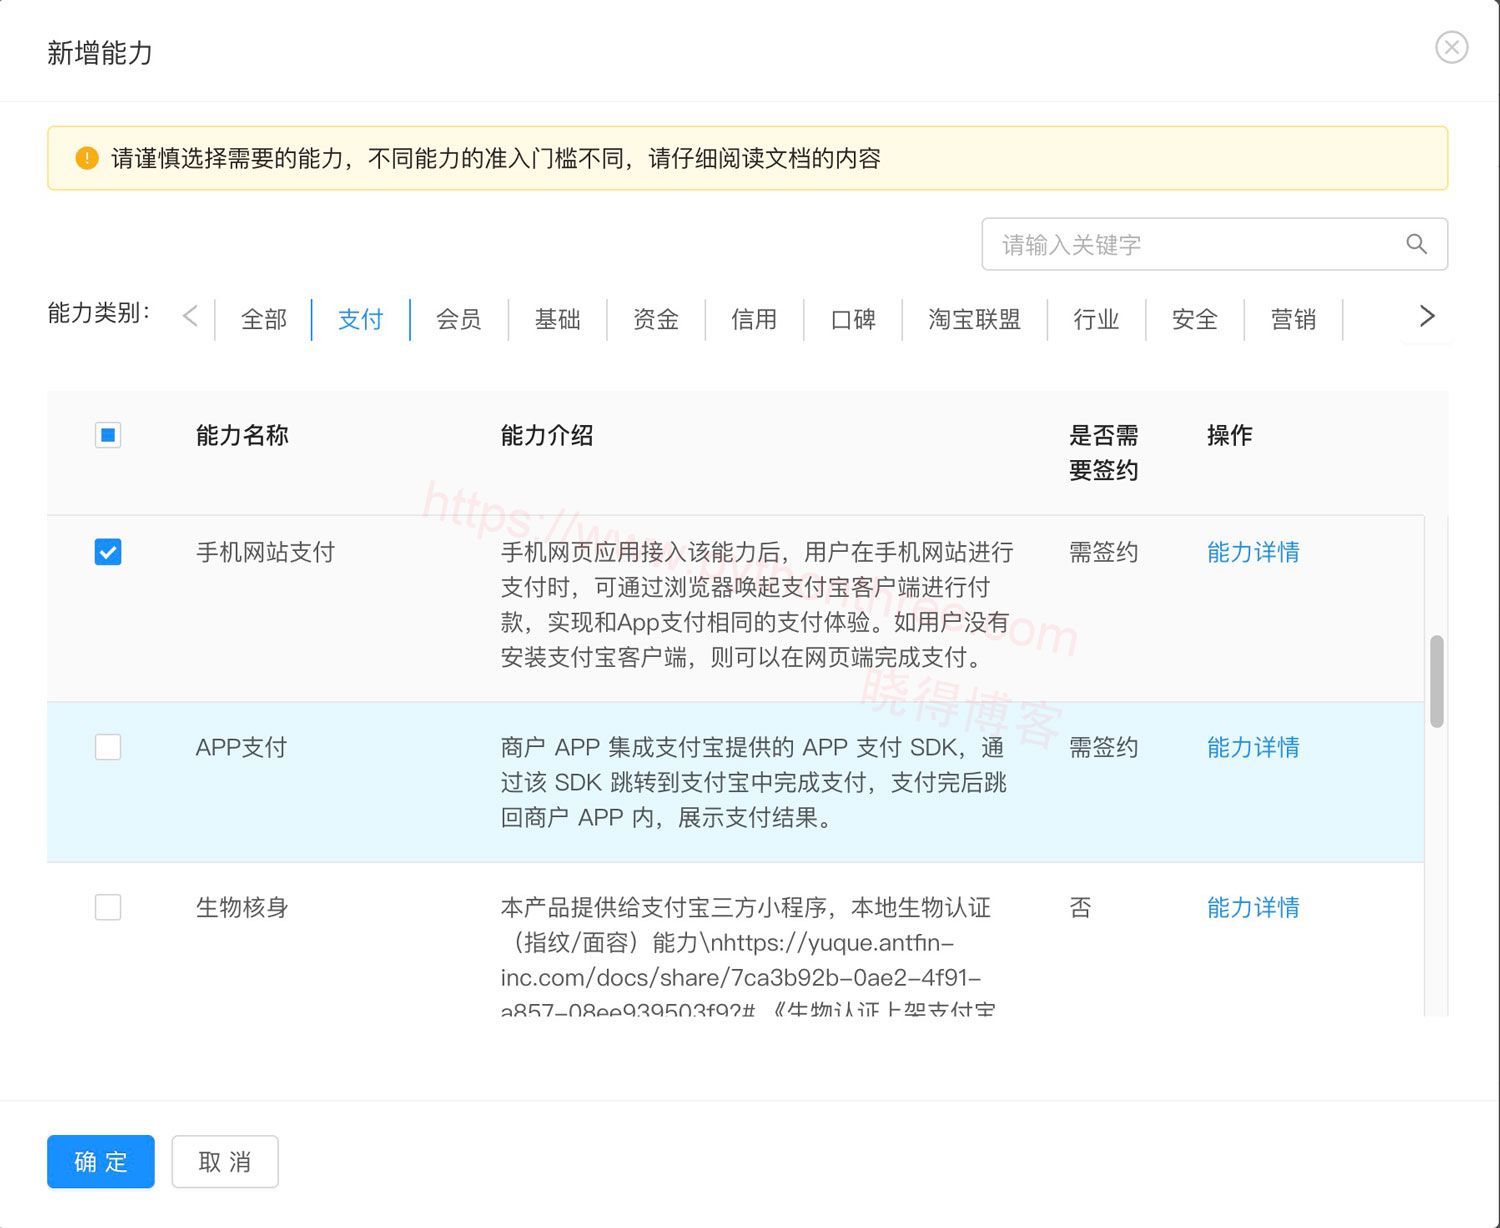Viewport: 1500px width, 1228px height.
Task: Open the 淘宝联盟 category
Action: coord(974,319)
